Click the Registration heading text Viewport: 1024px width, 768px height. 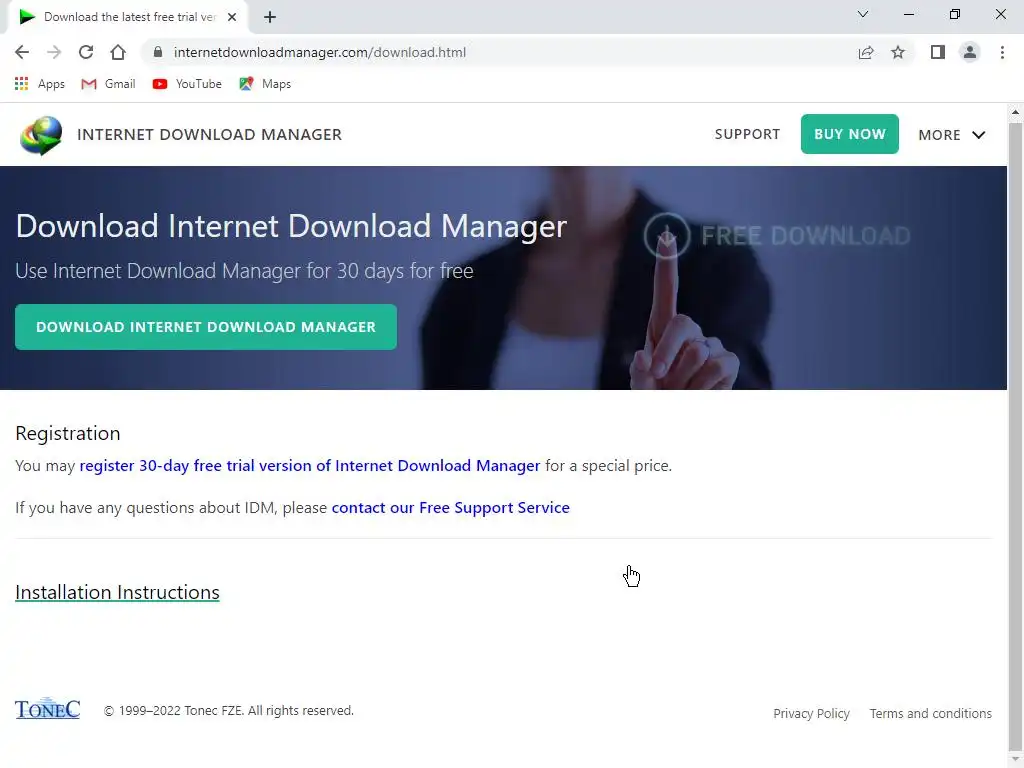coord(68,433)
